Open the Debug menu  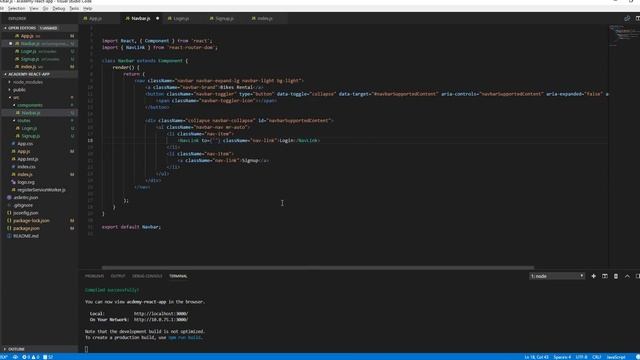coord(59,8)
